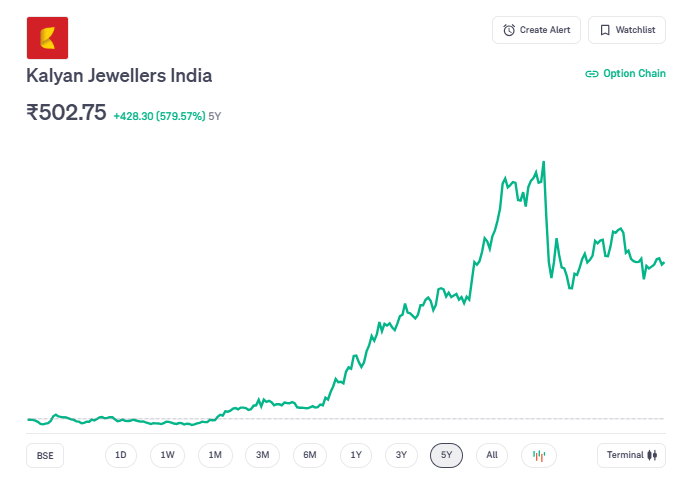The width and height of the screenshot is (685, 496).
Task: Open the Terminal view button
Action: pyautogui.click(x=631, y=455)
